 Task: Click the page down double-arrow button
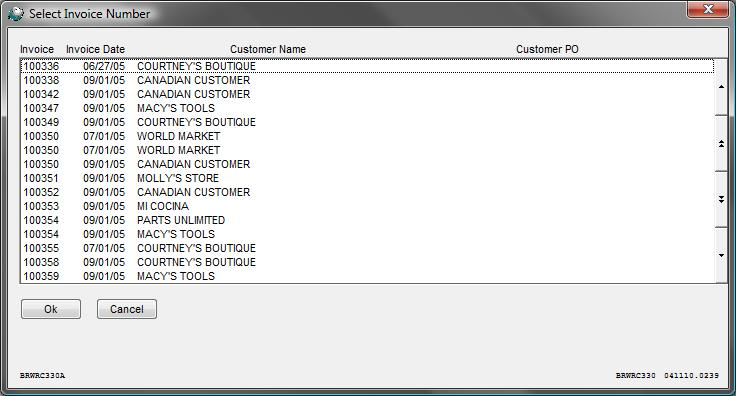point(721,199)
